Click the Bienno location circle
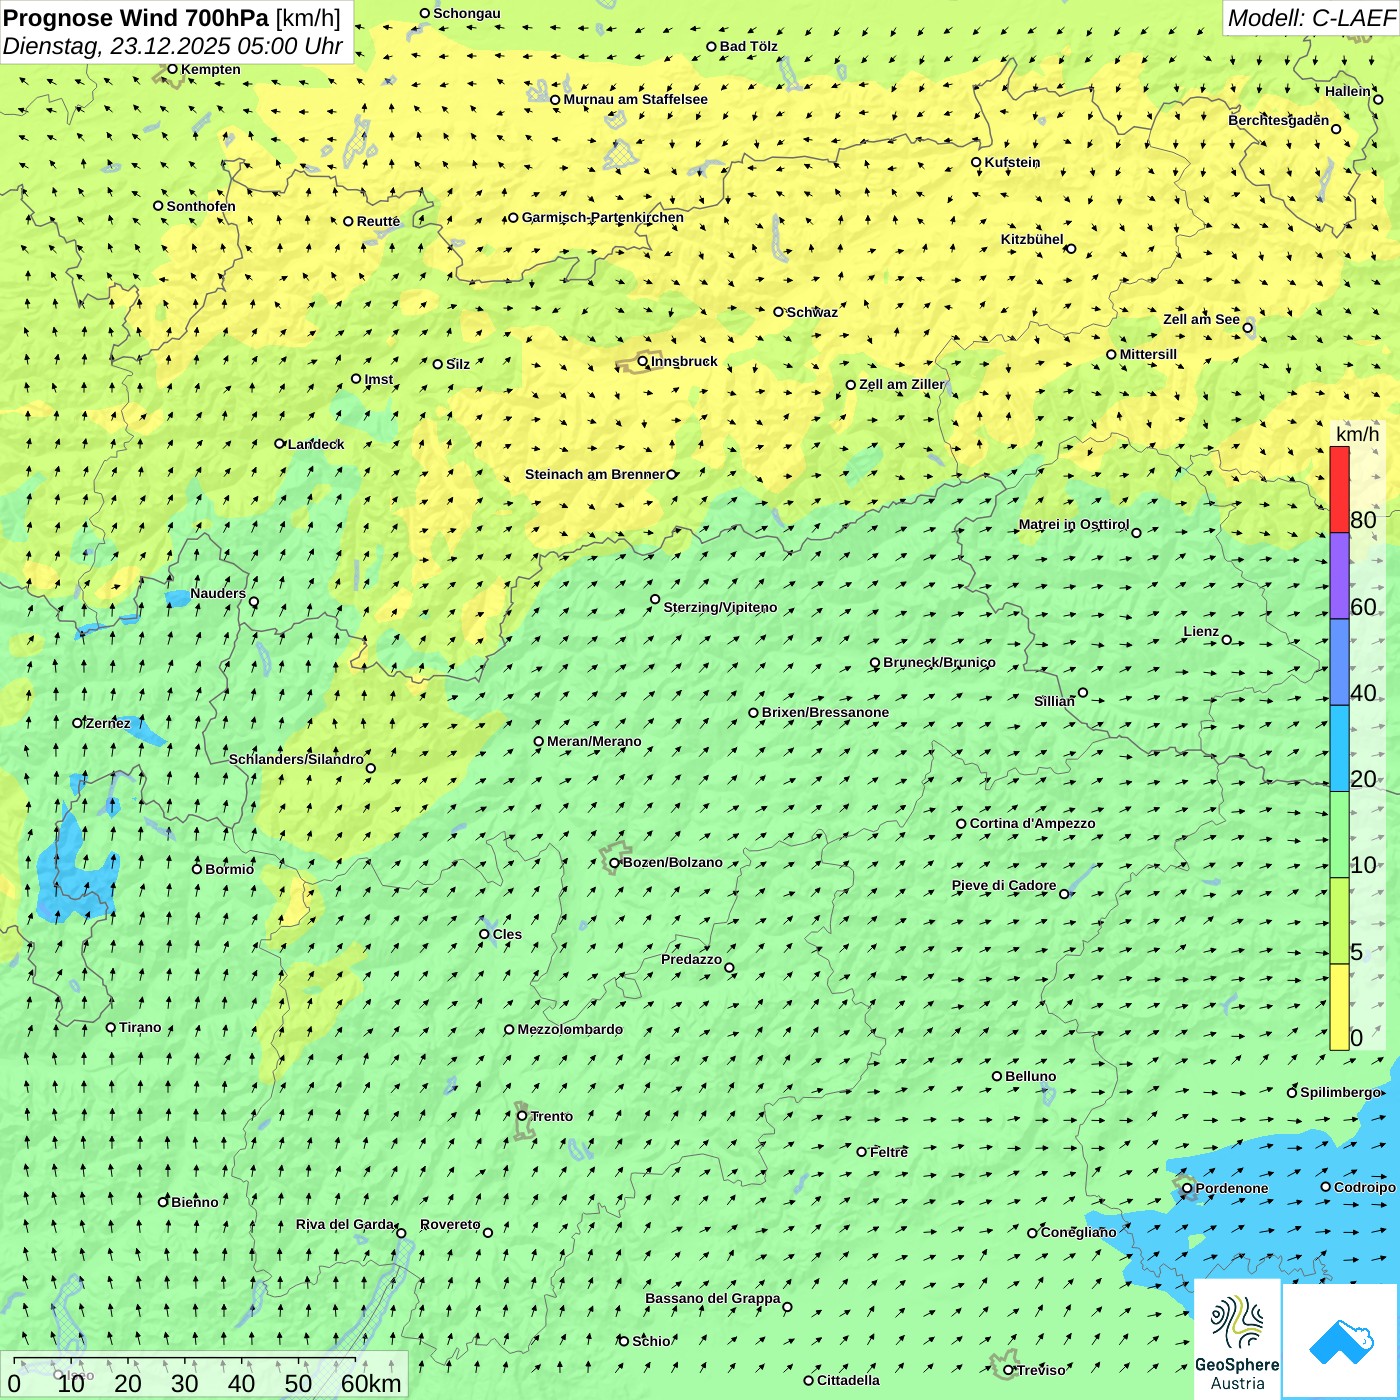This screenshot has height=1400, width=1400. 163,1202
